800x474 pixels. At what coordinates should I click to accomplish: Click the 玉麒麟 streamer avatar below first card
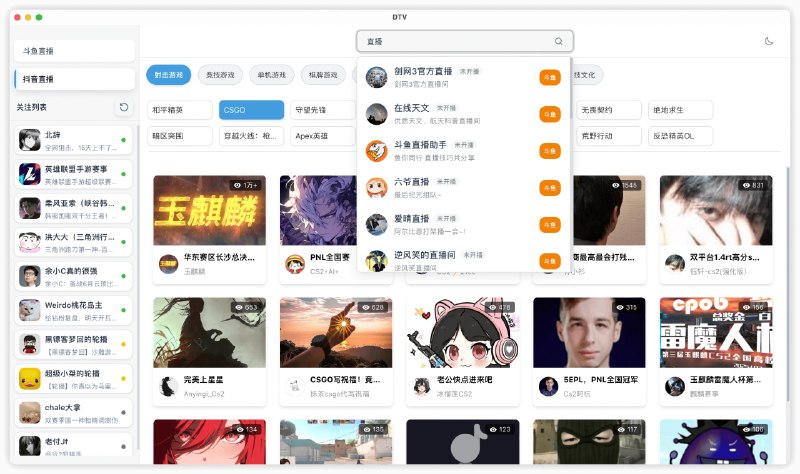(168, 264)
